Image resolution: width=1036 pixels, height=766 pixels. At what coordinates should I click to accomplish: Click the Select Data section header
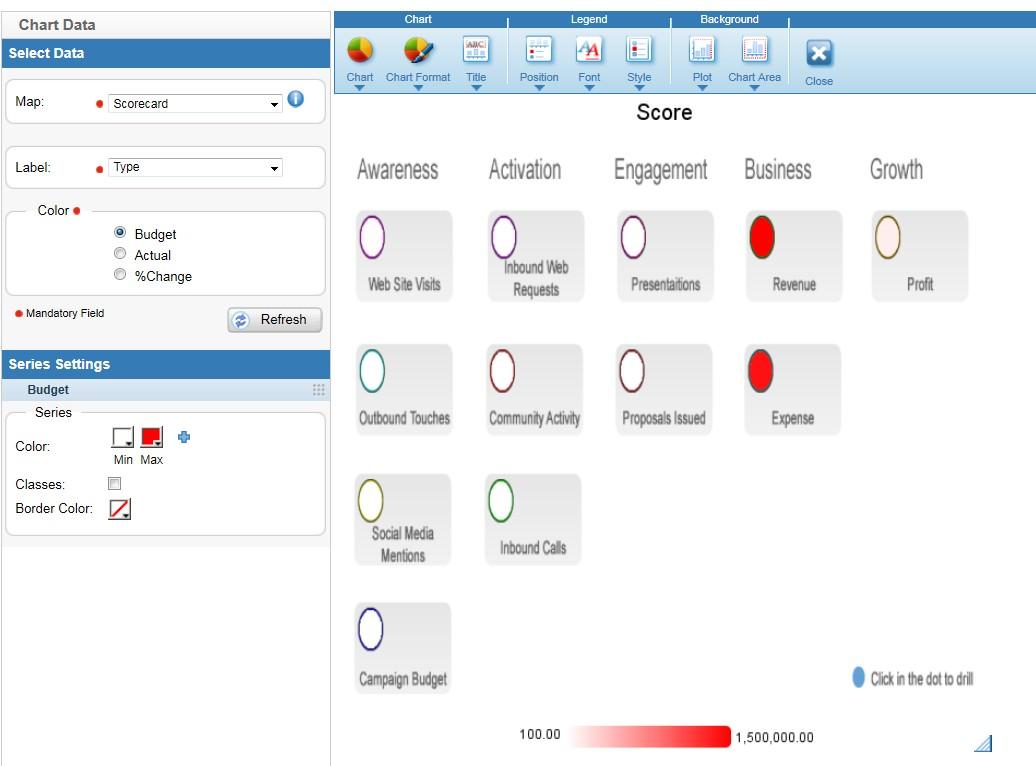166,54
